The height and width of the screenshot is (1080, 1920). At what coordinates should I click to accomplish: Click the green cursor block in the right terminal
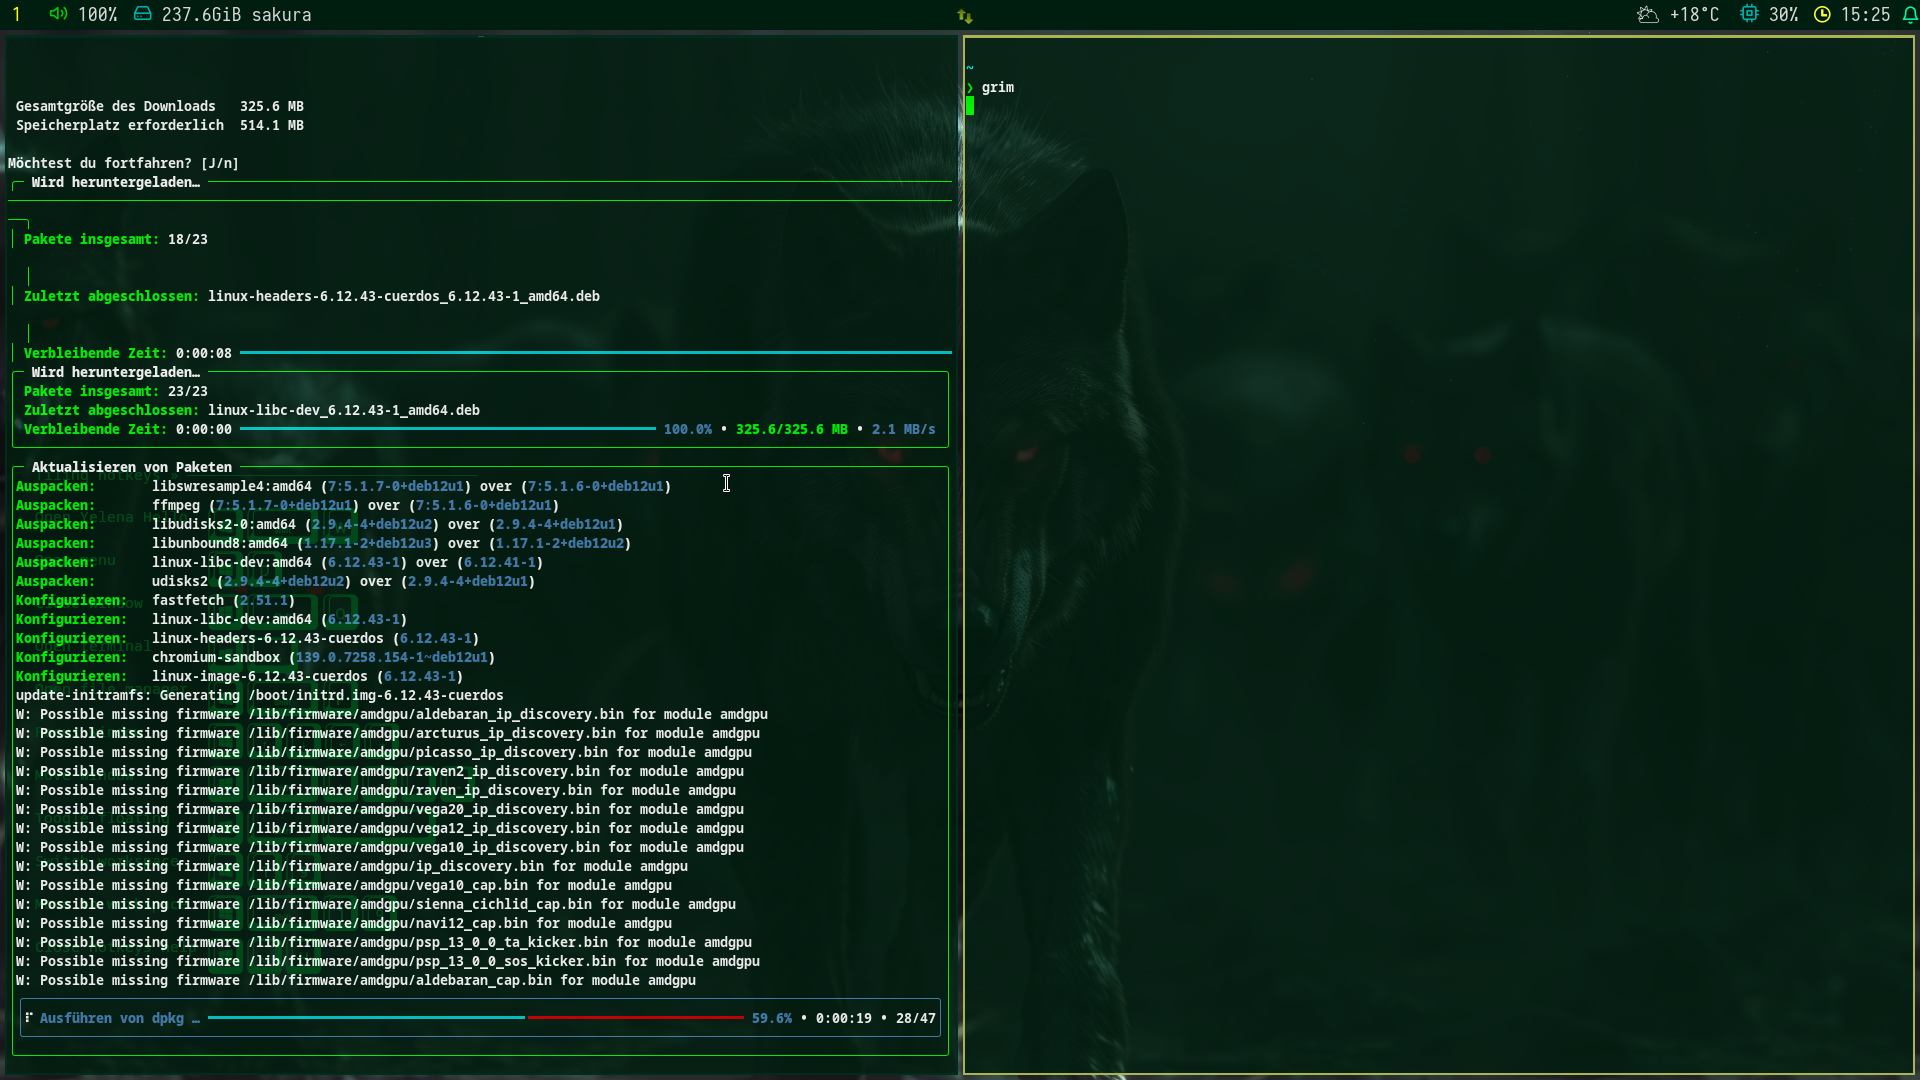pyautogui.click(x=969, y=106)
